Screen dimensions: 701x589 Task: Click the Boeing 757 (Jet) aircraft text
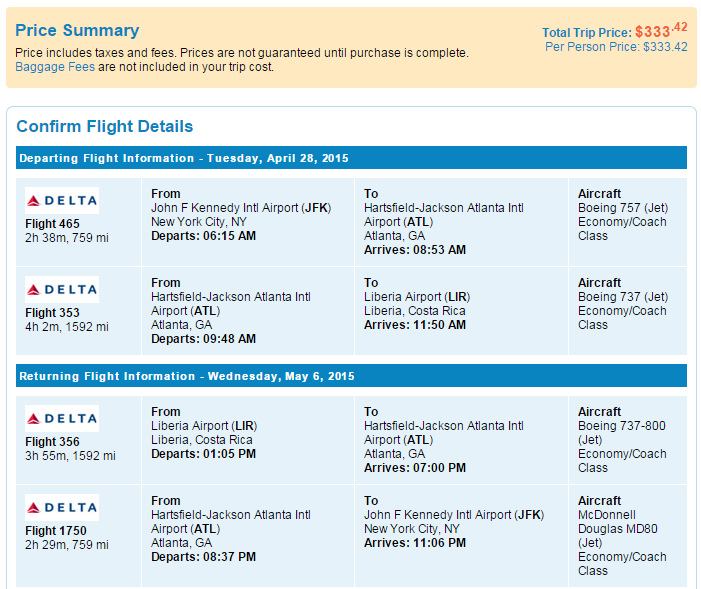pos(622,208)
